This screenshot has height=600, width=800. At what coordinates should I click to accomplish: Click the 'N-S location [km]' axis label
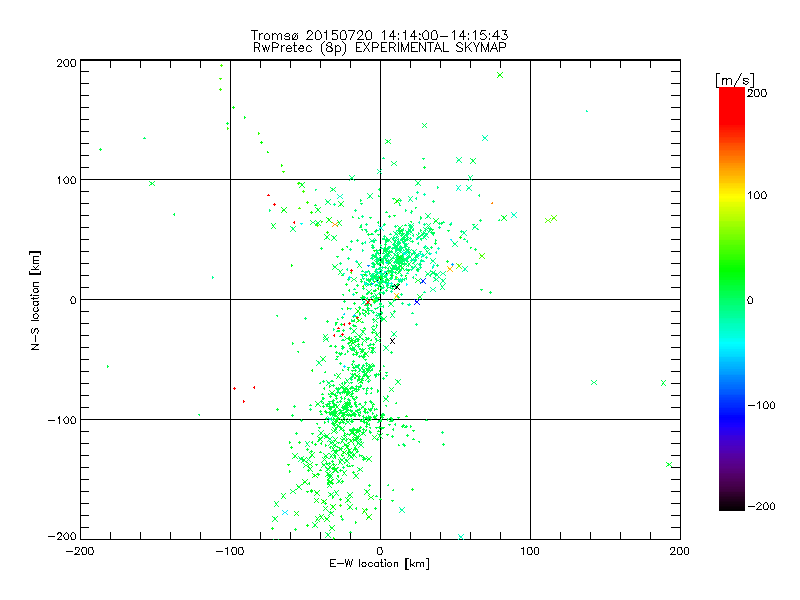[35, 300]
